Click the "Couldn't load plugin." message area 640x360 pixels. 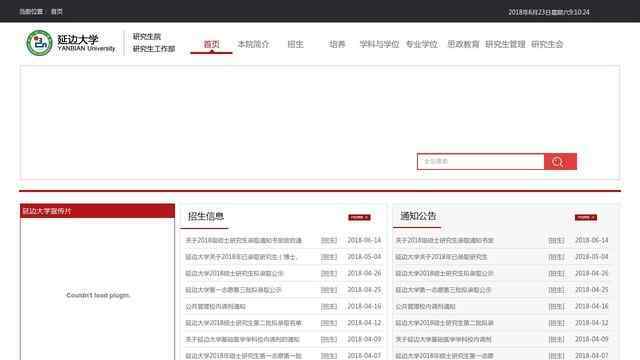pyautogui.click(x=98, y=295)
